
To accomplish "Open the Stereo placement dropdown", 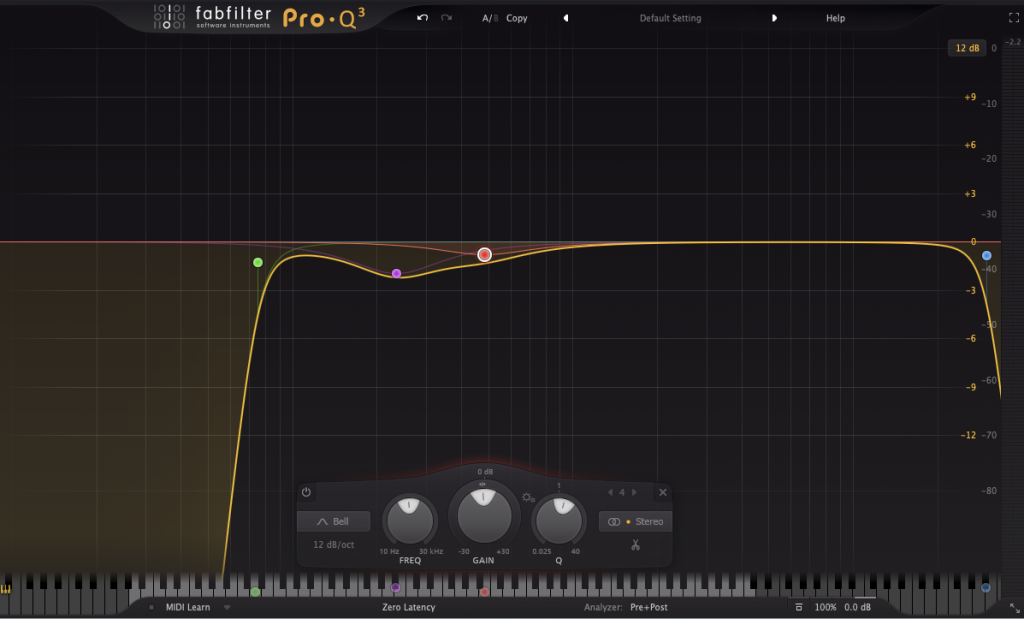I will [635, 522].
